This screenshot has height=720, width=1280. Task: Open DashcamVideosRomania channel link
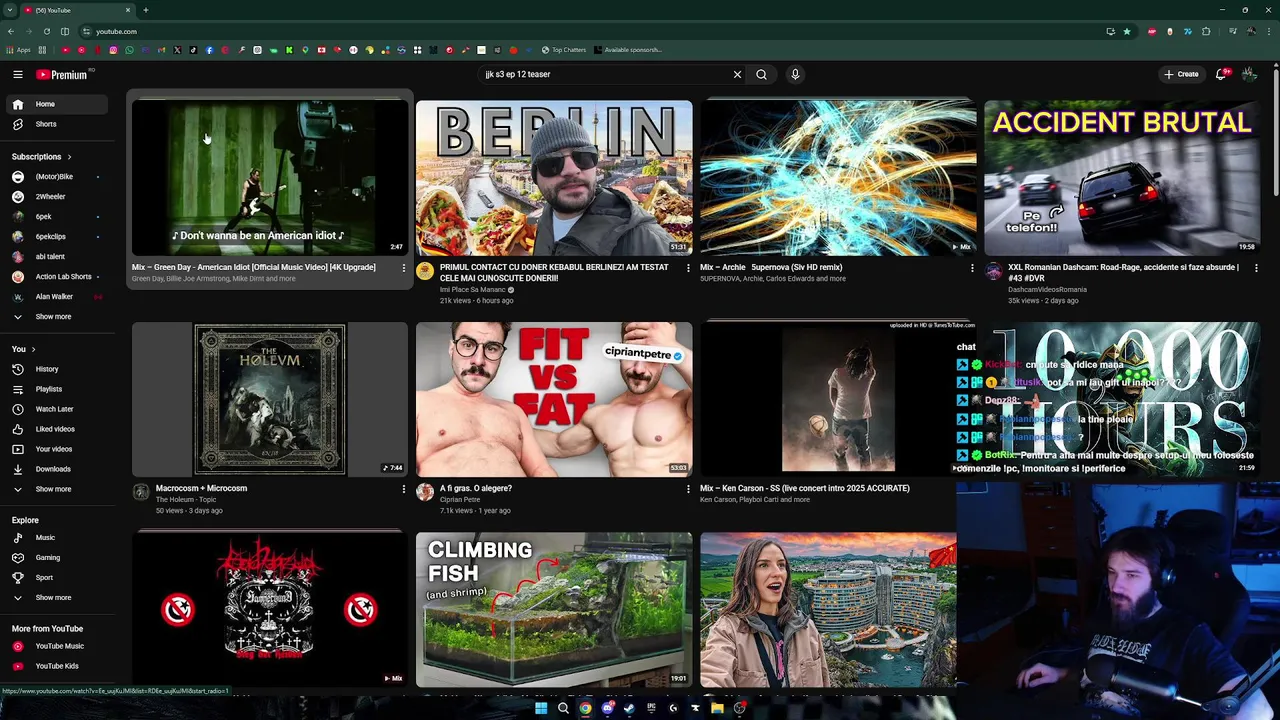(1047, 290)
